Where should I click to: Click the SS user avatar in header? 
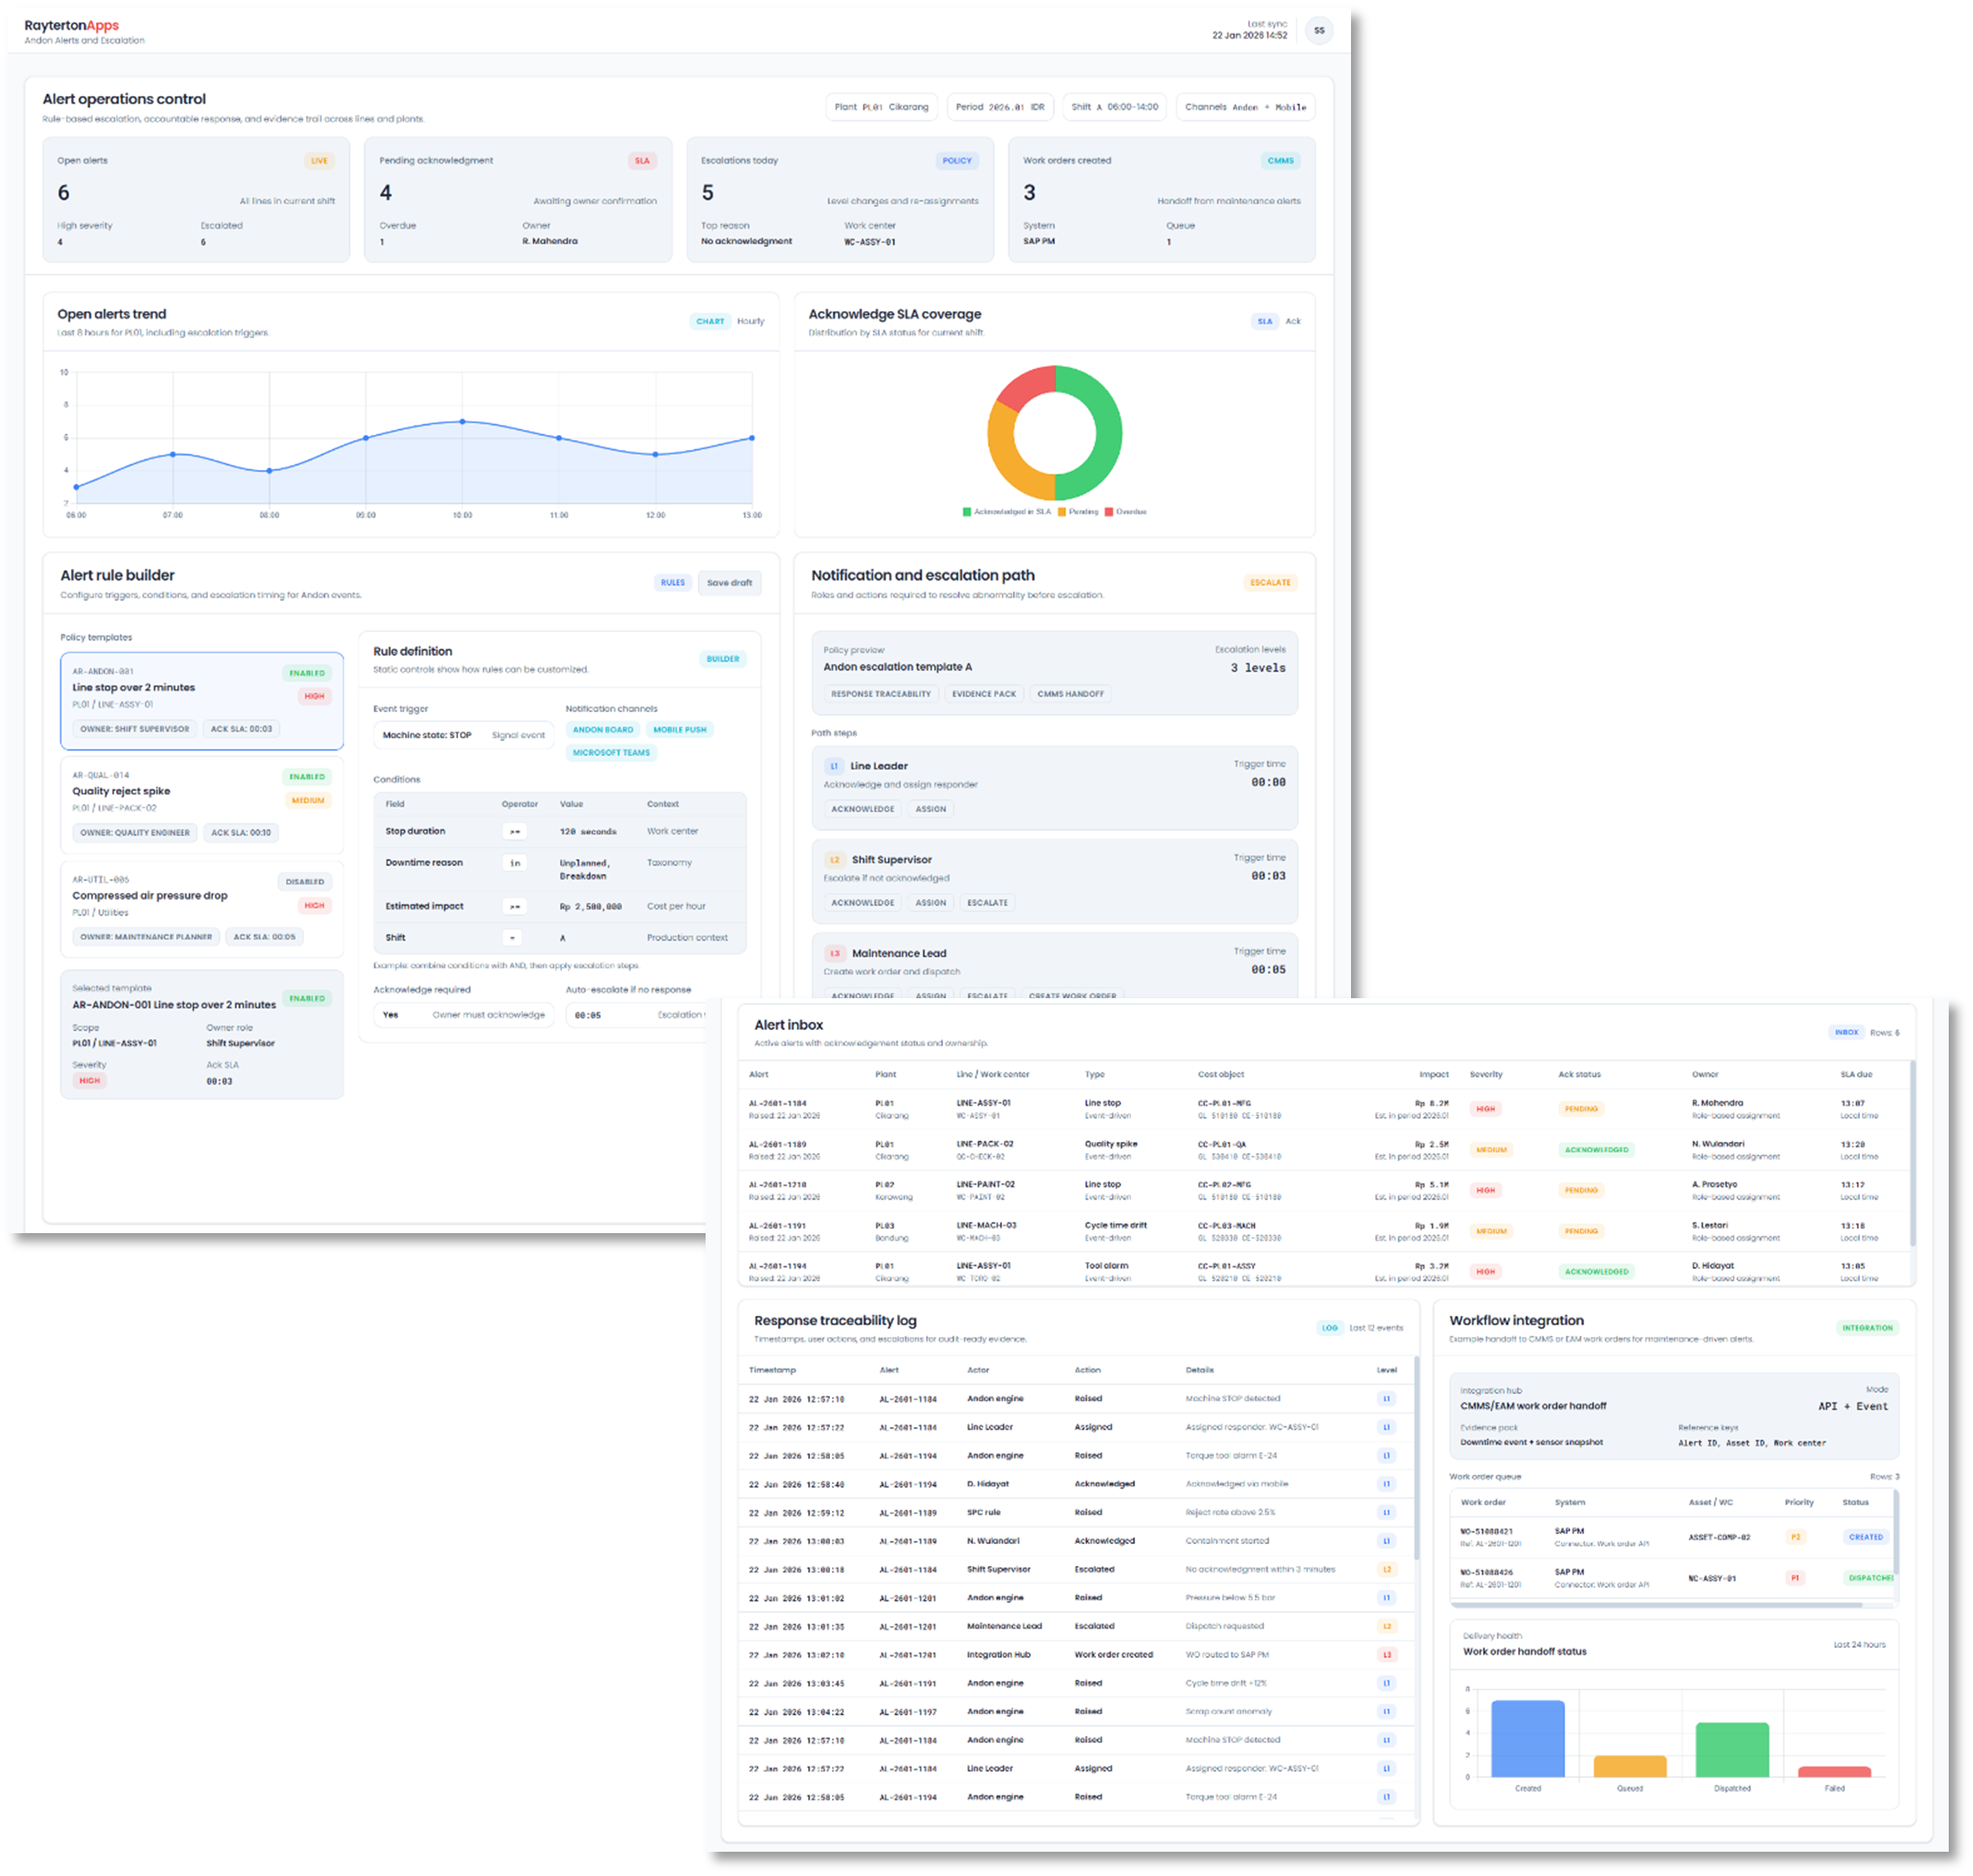[1320, 30]
